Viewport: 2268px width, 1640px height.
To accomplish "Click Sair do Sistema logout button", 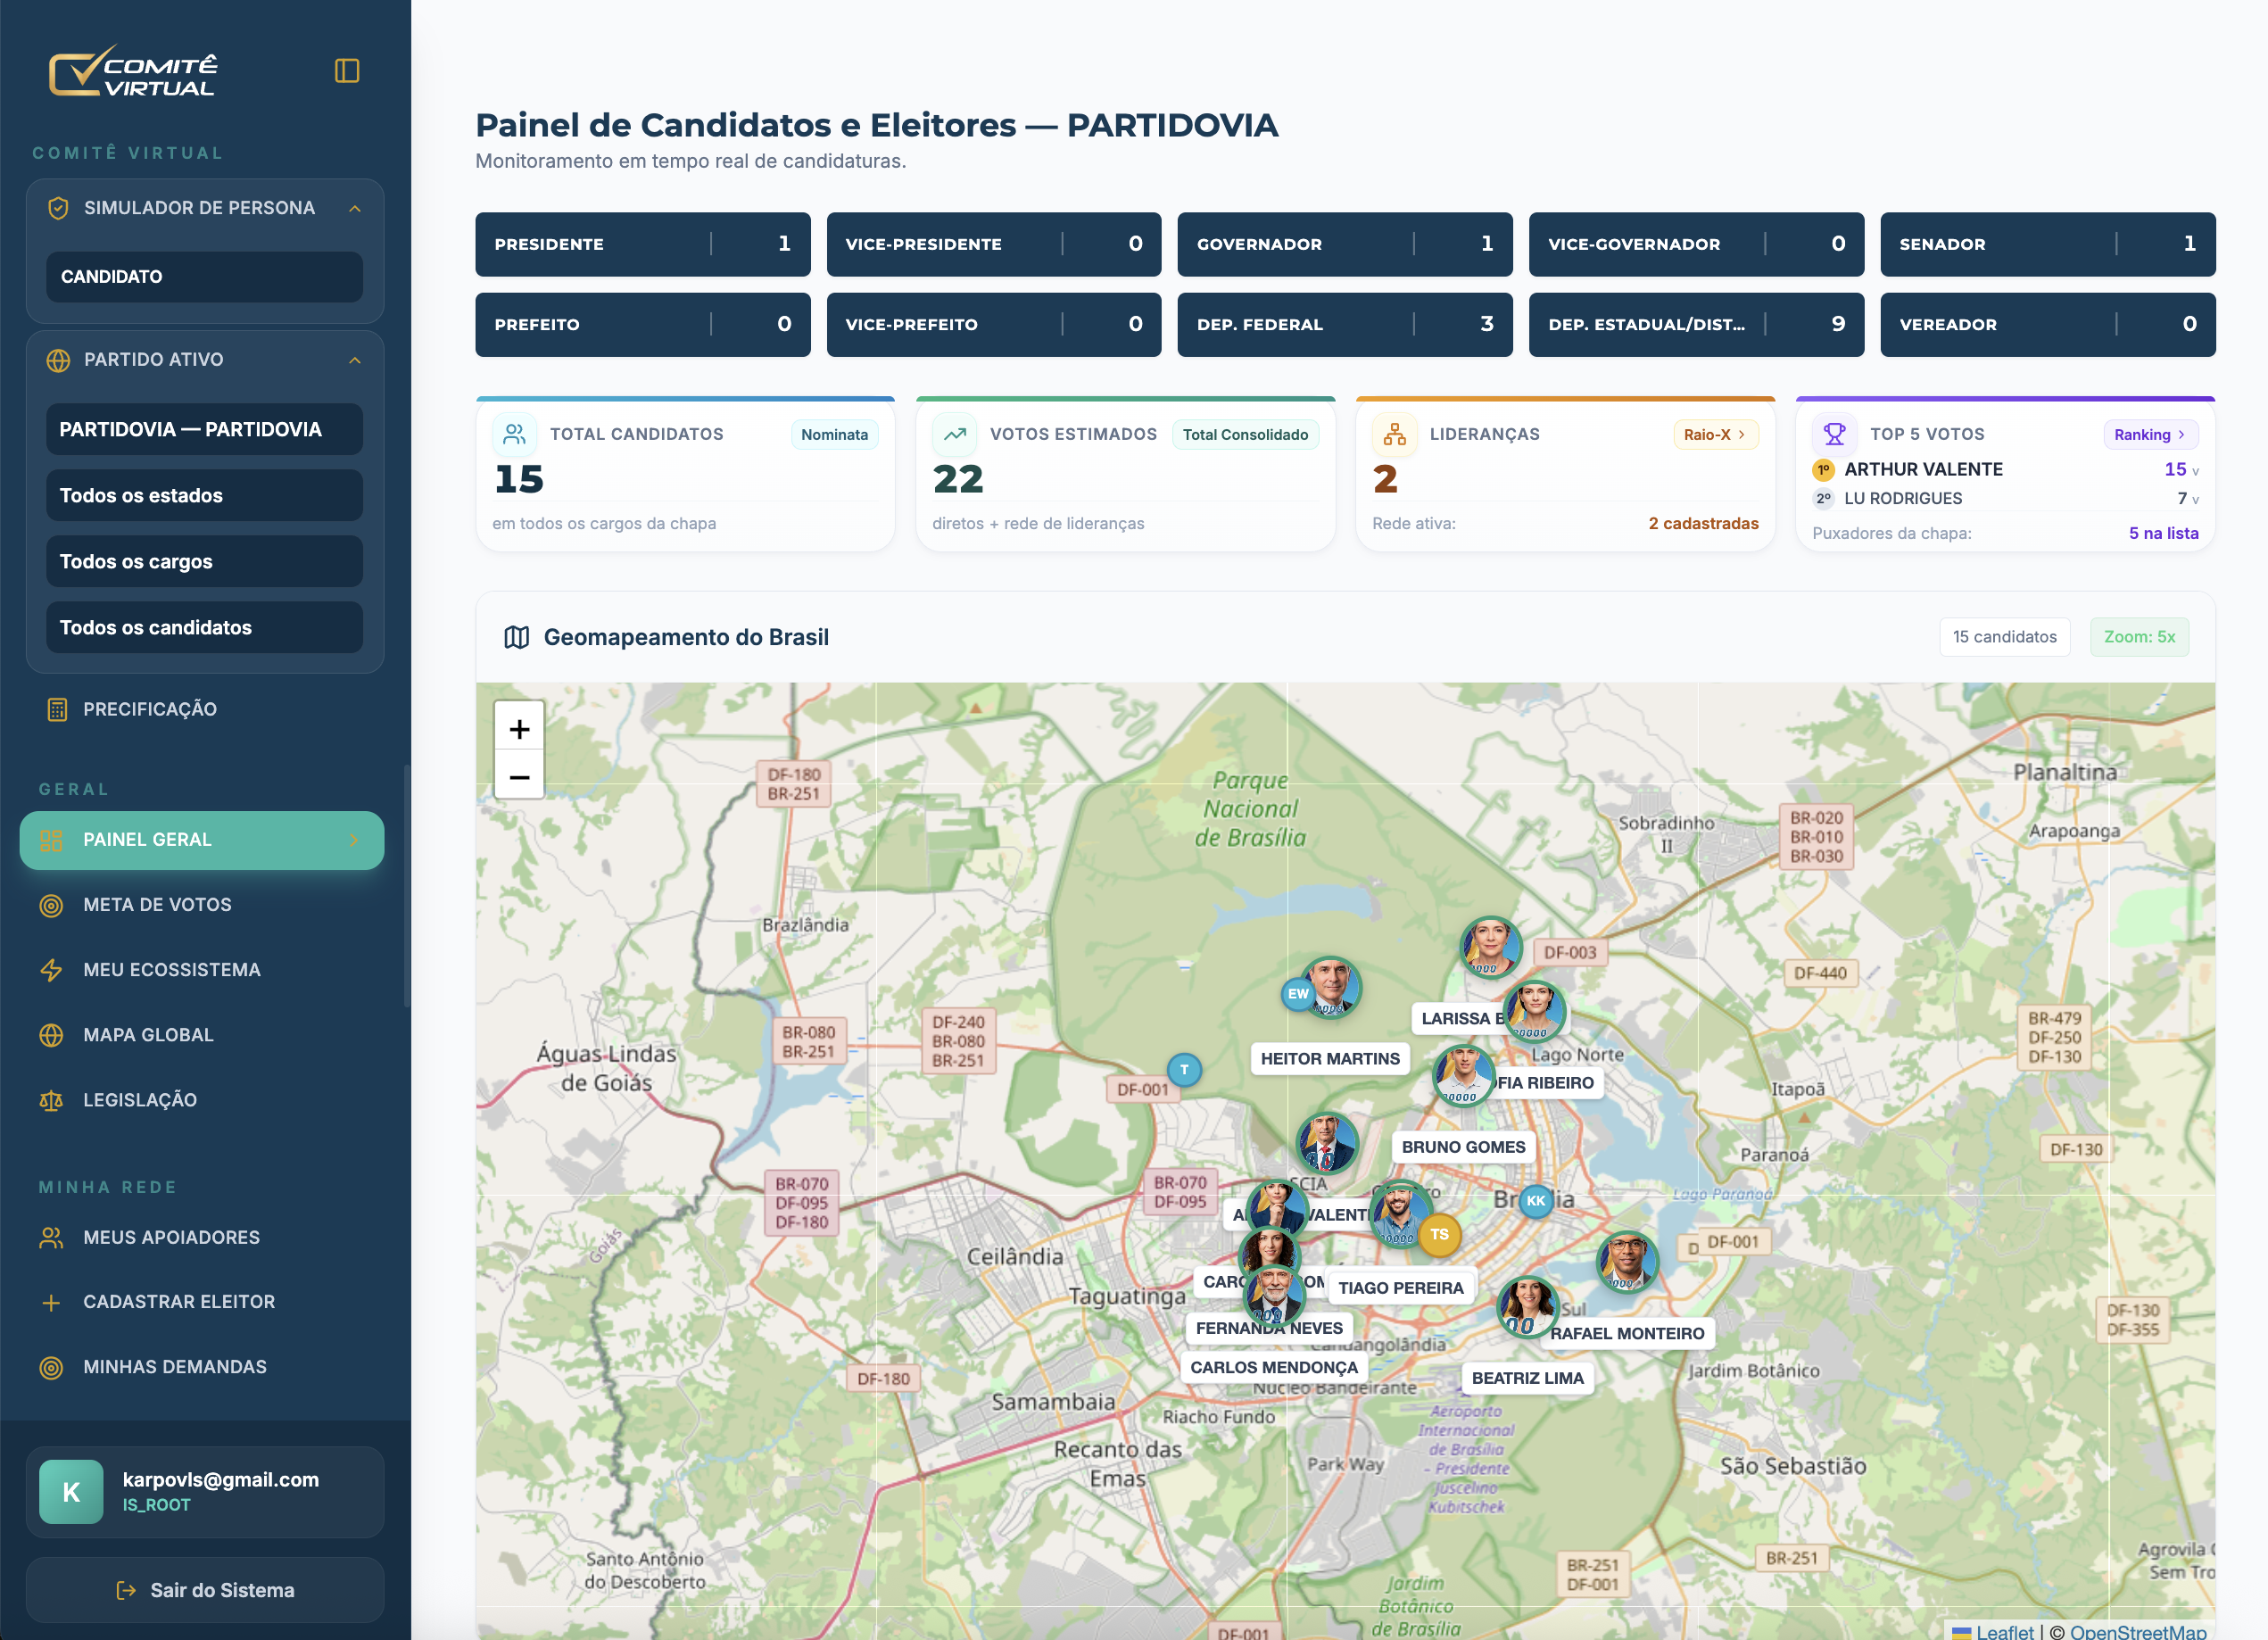I will [204, 1590].
